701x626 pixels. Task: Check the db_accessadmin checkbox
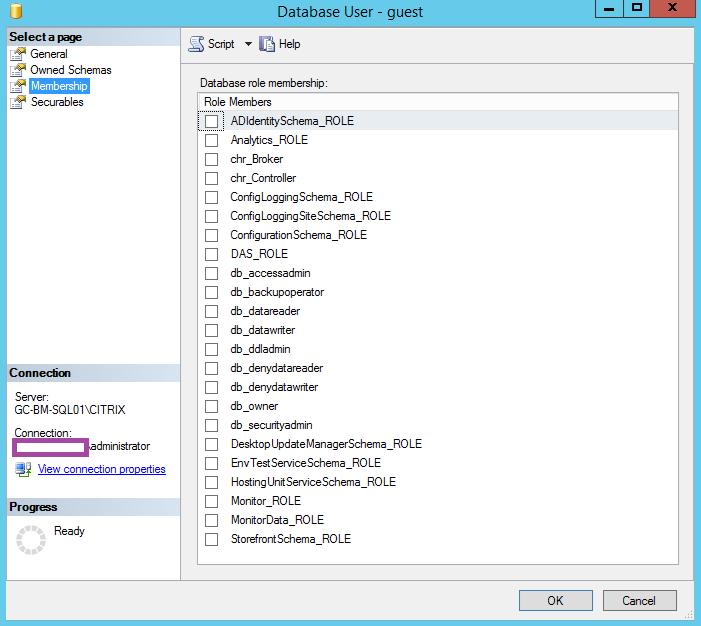click(x=211, y=273)
